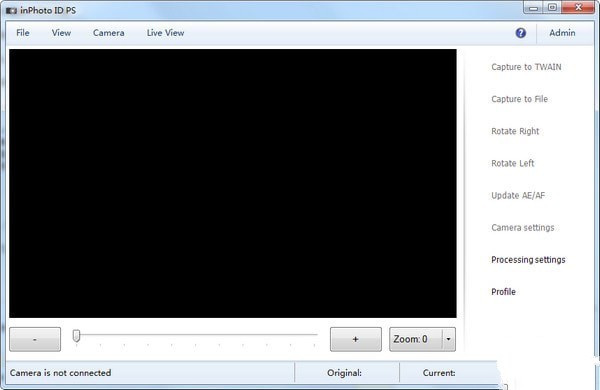Viewport: 600px width, 390px height.
Task: Open the Admin menu
Action: point(562,33)
